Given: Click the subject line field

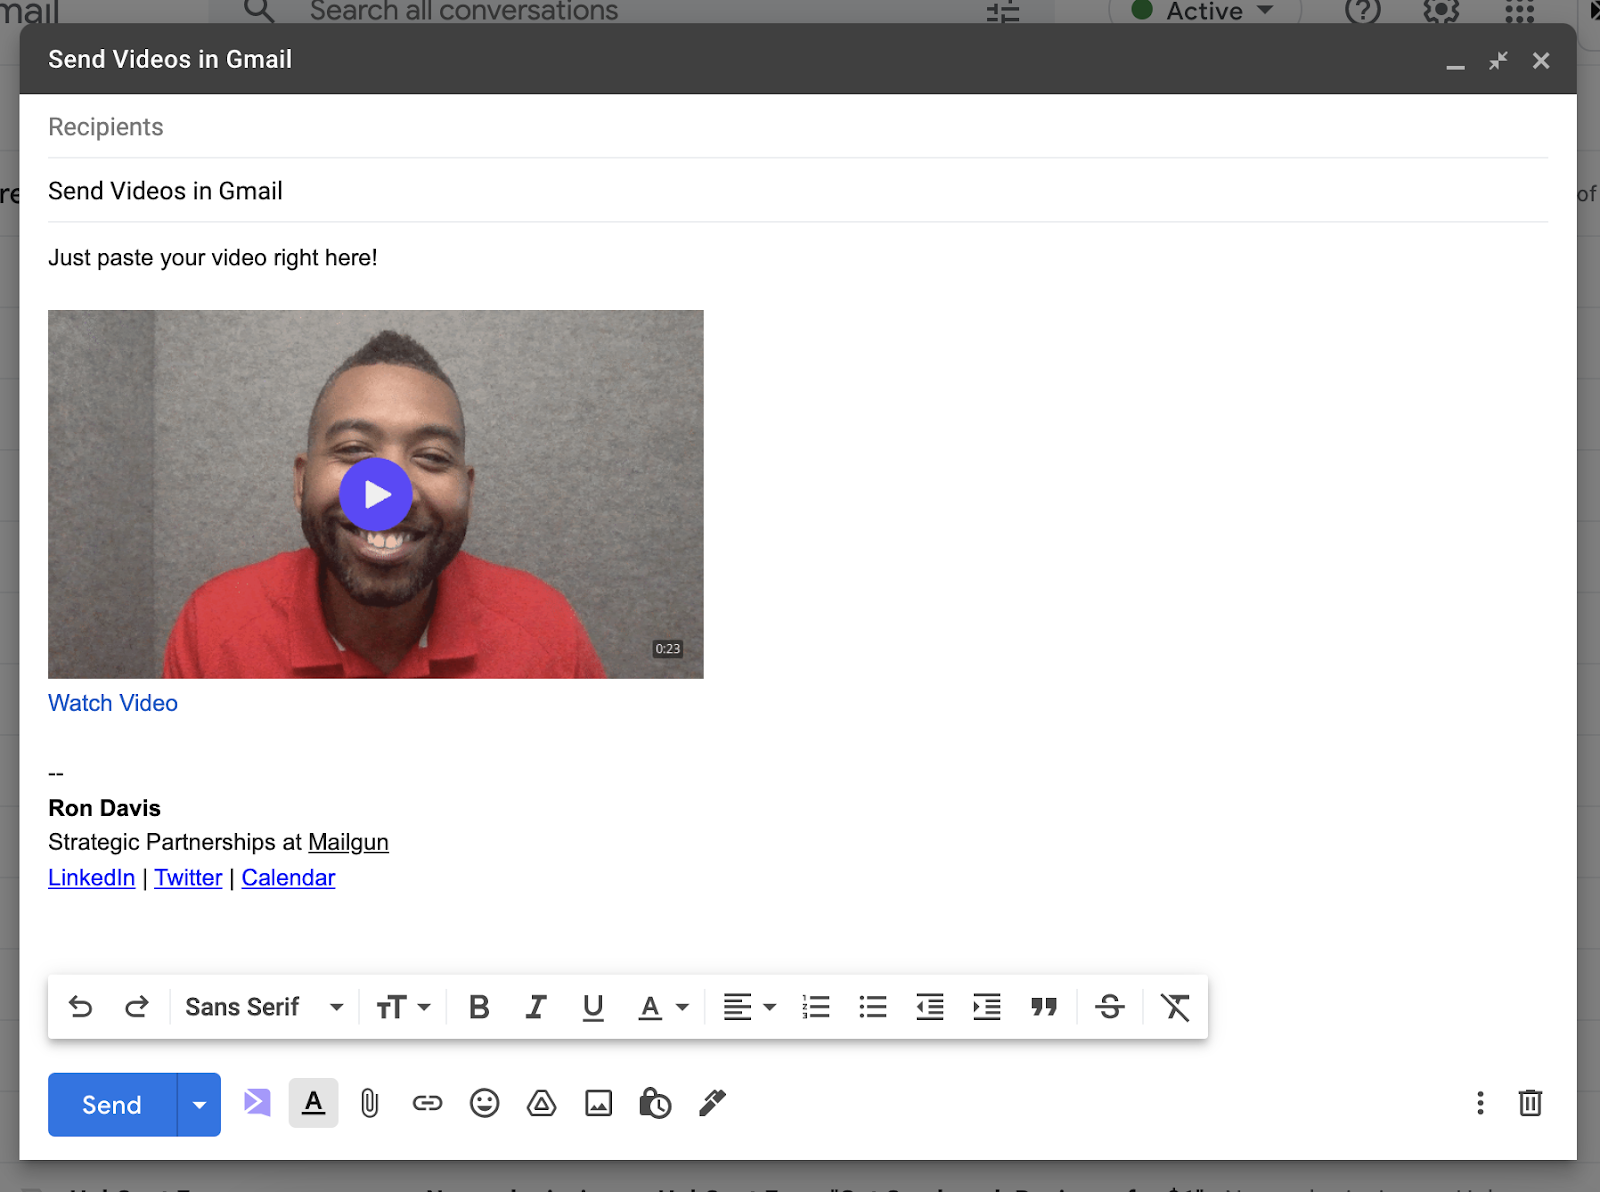Looking at the screenshot, I should point(798,191).
